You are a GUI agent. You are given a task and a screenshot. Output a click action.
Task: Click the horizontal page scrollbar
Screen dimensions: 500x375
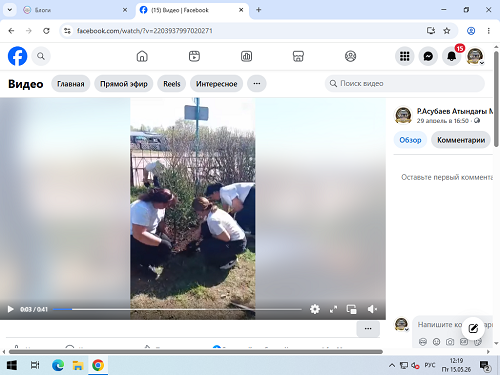[x=196, y=352]
